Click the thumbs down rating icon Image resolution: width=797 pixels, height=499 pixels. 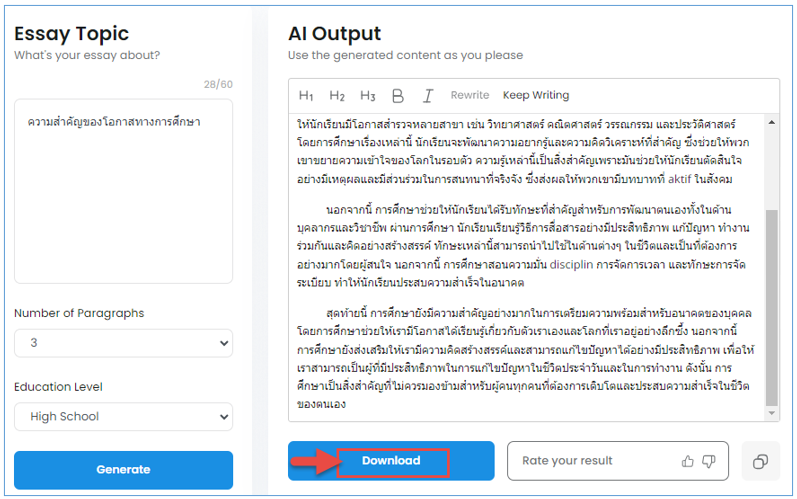[709, 461]
